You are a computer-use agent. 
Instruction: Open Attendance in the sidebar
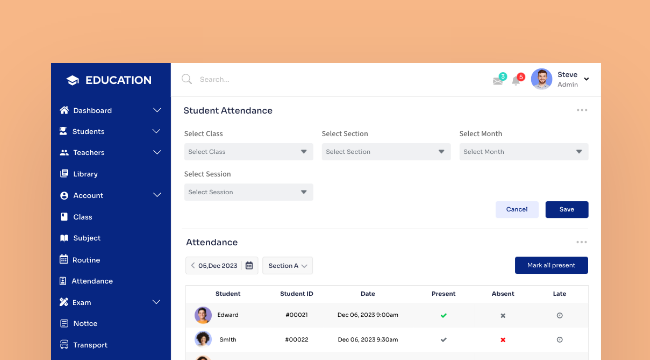[92, 281]
